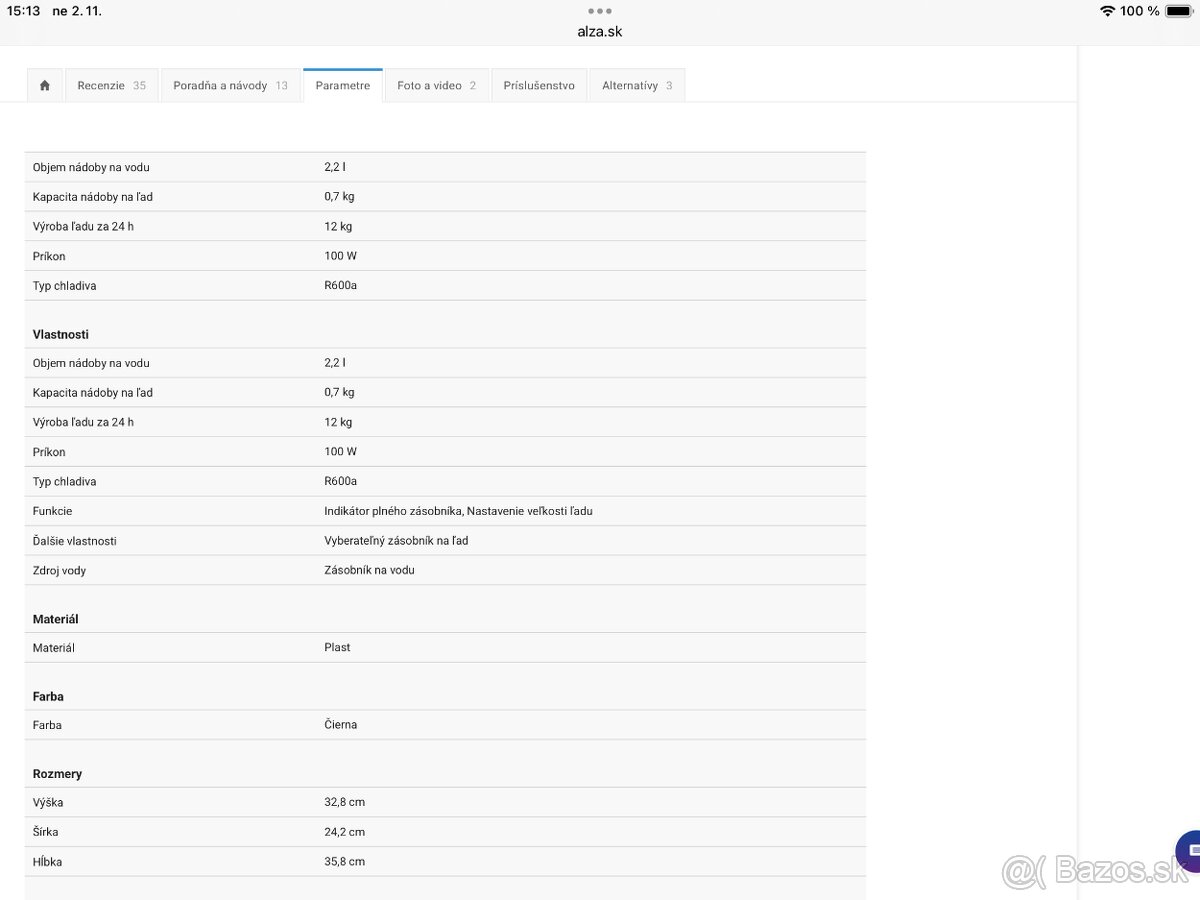1200x900 pixels.
Task: Tap the Wi-Fi status icon
Action: pos(1107,11)
